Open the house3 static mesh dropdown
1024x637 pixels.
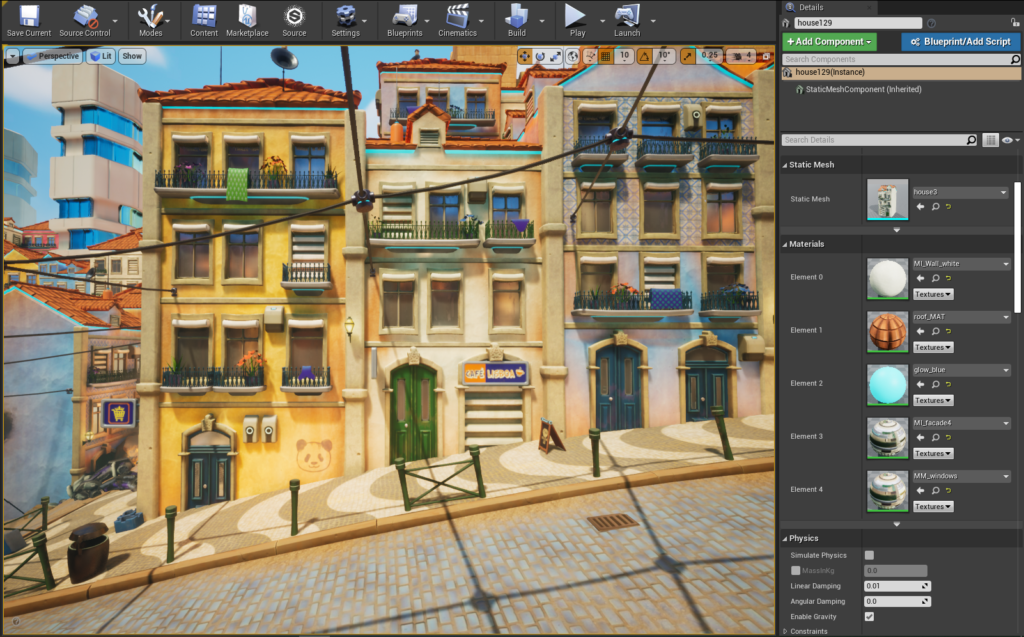[x=960, y=192]
